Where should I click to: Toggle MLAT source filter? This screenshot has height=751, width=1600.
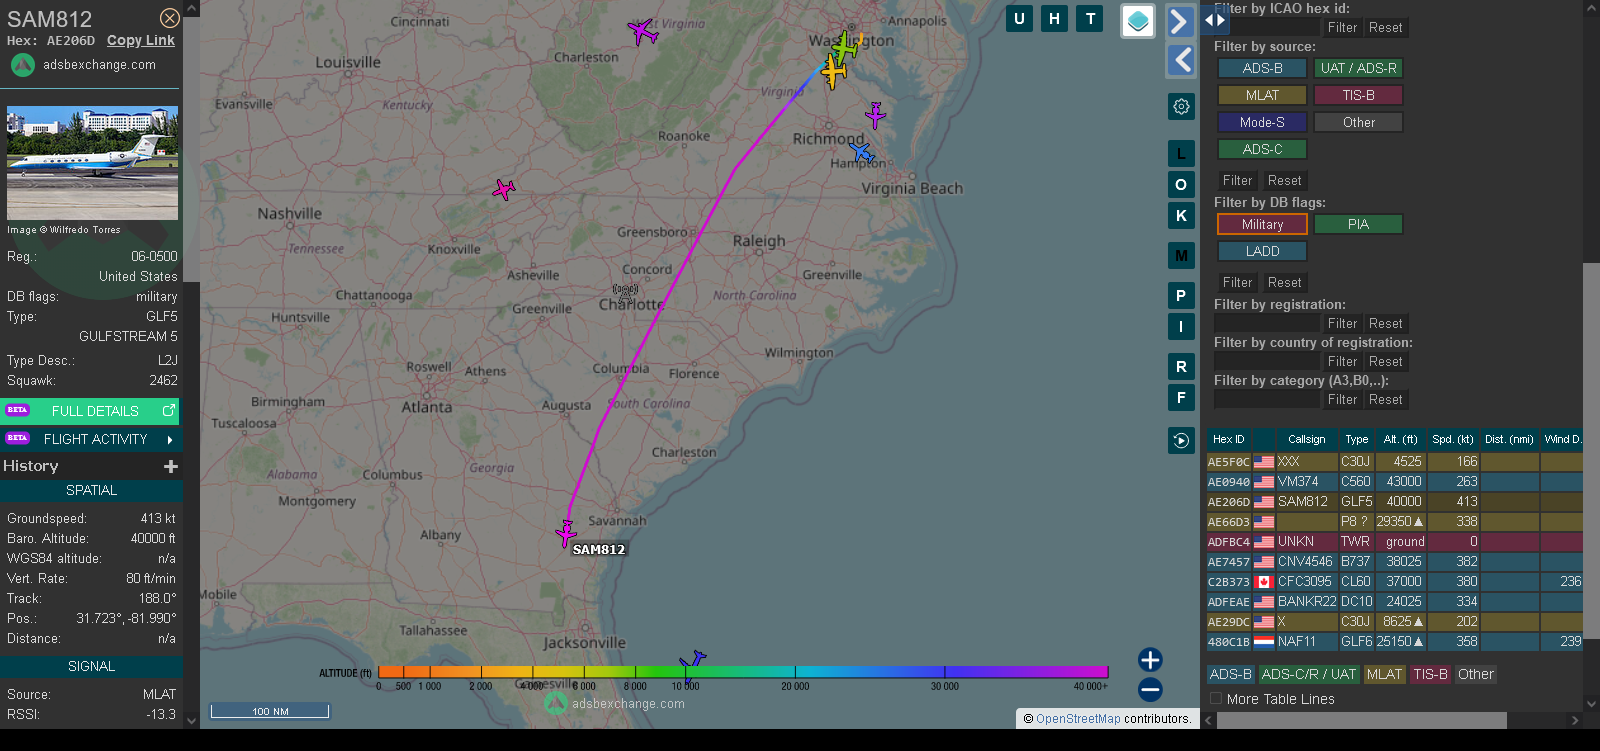point(1262,95)
